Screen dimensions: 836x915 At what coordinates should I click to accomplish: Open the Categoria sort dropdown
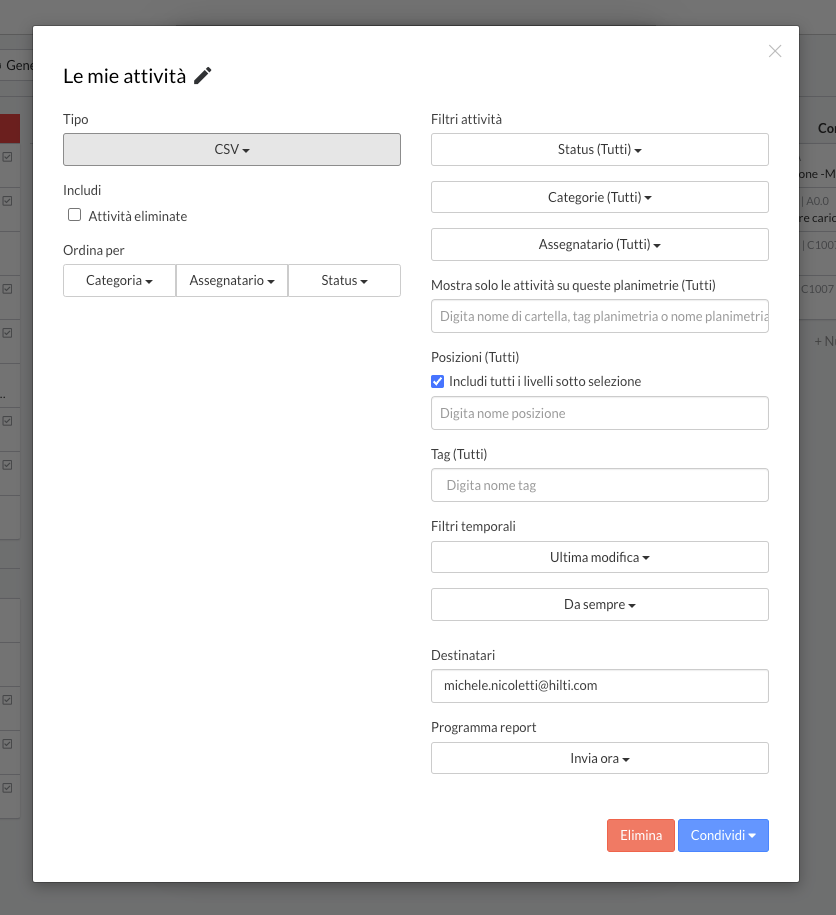[119, 281]
